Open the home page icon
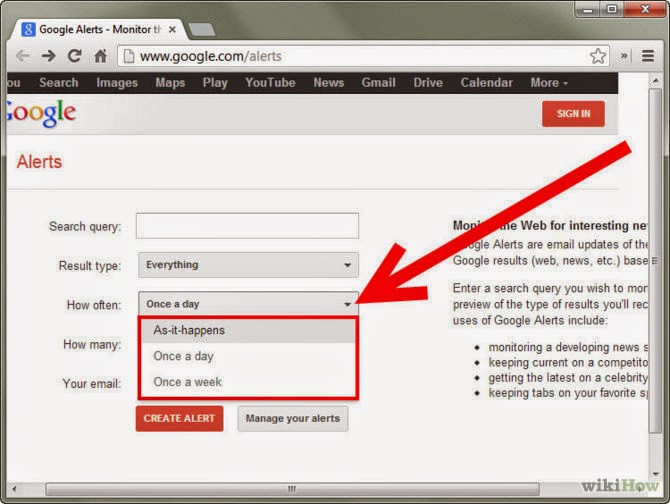 click(x=100, y=56)
